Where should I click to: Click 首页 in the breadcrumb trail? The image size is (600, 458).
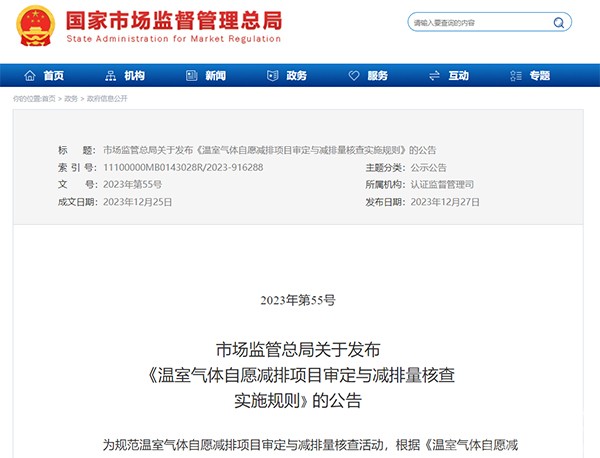point(48,99)
